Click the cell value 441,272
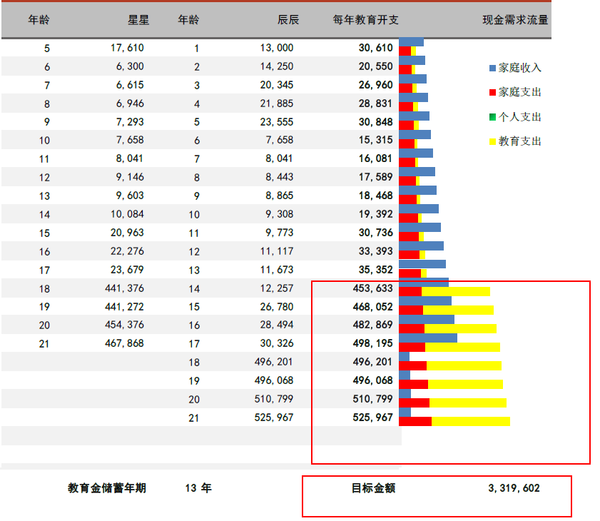Viewport: 600px width, 521px height. point(124,307)
